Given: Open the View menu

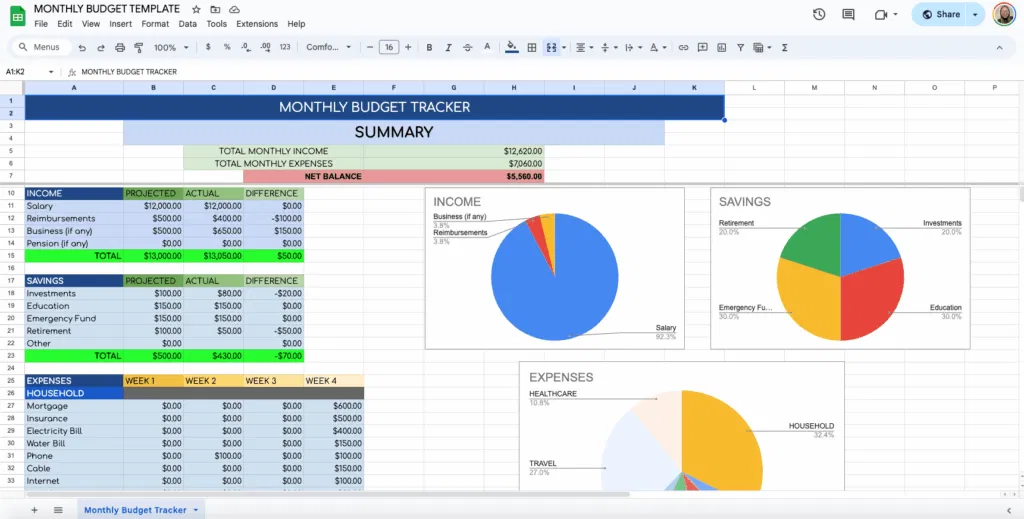Looking at the screenshot, I should [91, 24].
